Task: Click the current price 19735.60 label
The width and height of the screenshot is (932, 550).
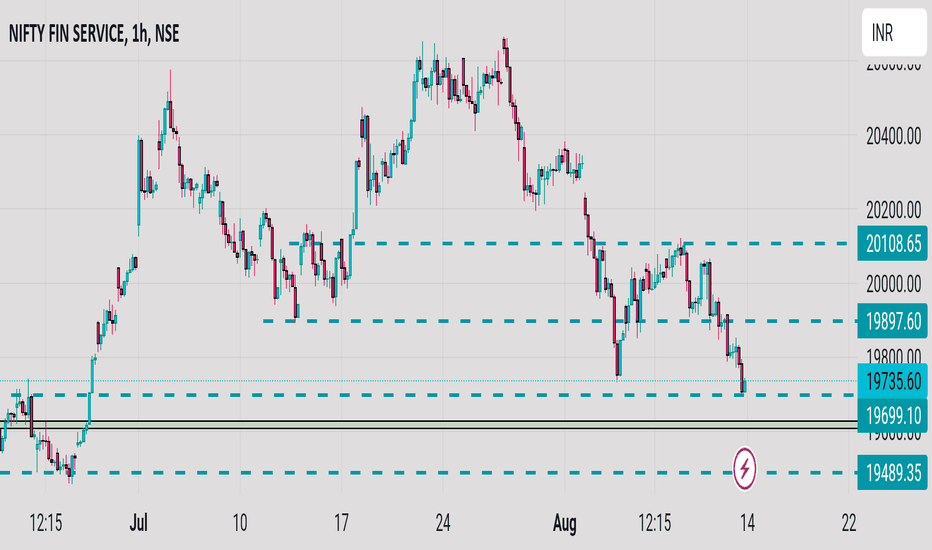Action: 892,381
